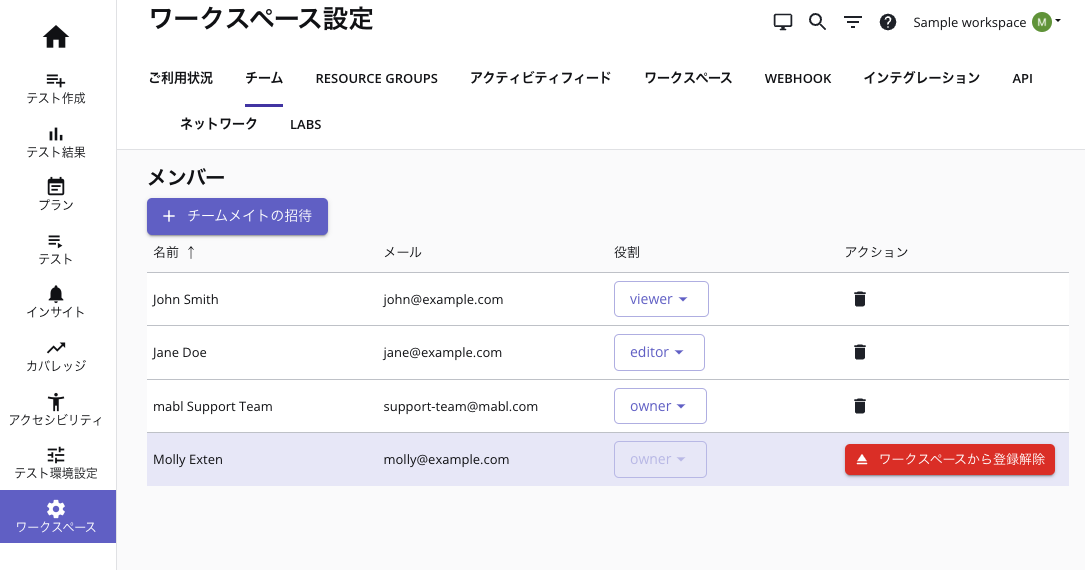Switch to the WEBHOOK tab
This screenshot has width=1085, height=570.
pos(797,78)
